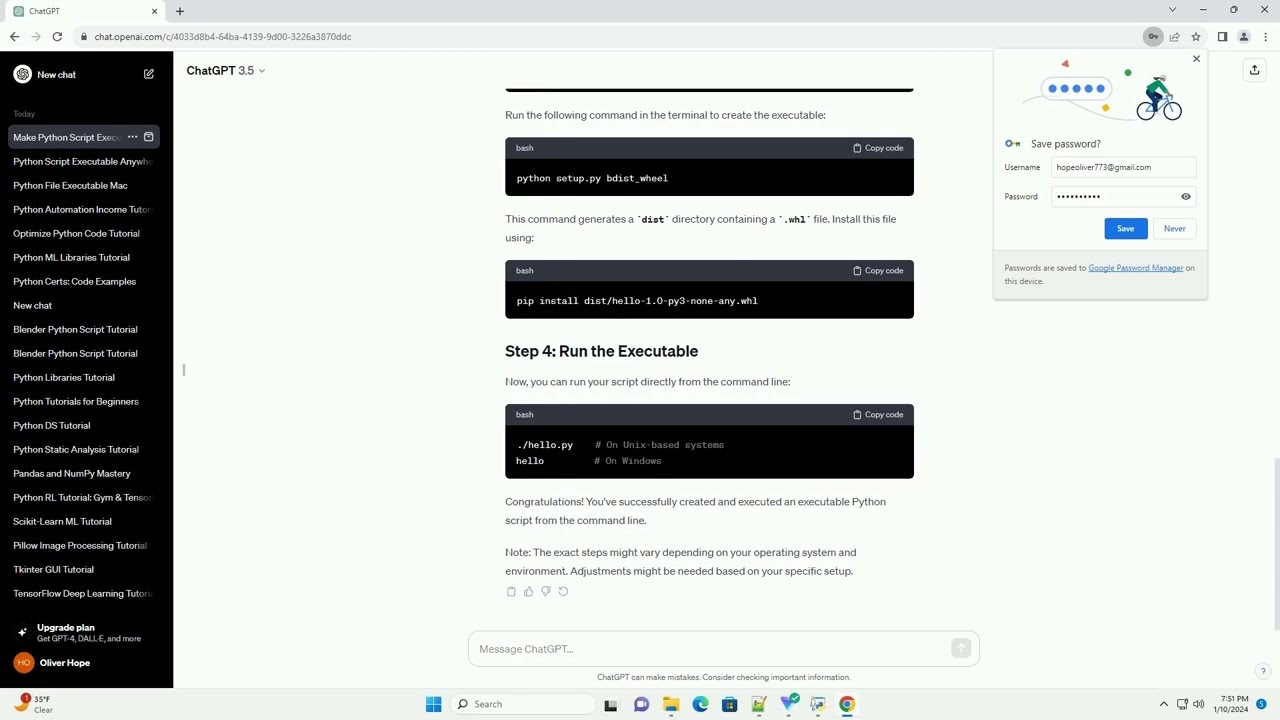Screen dimensions: 1280x720
Task: Open a new browser tab
Action: coord(180,11)
